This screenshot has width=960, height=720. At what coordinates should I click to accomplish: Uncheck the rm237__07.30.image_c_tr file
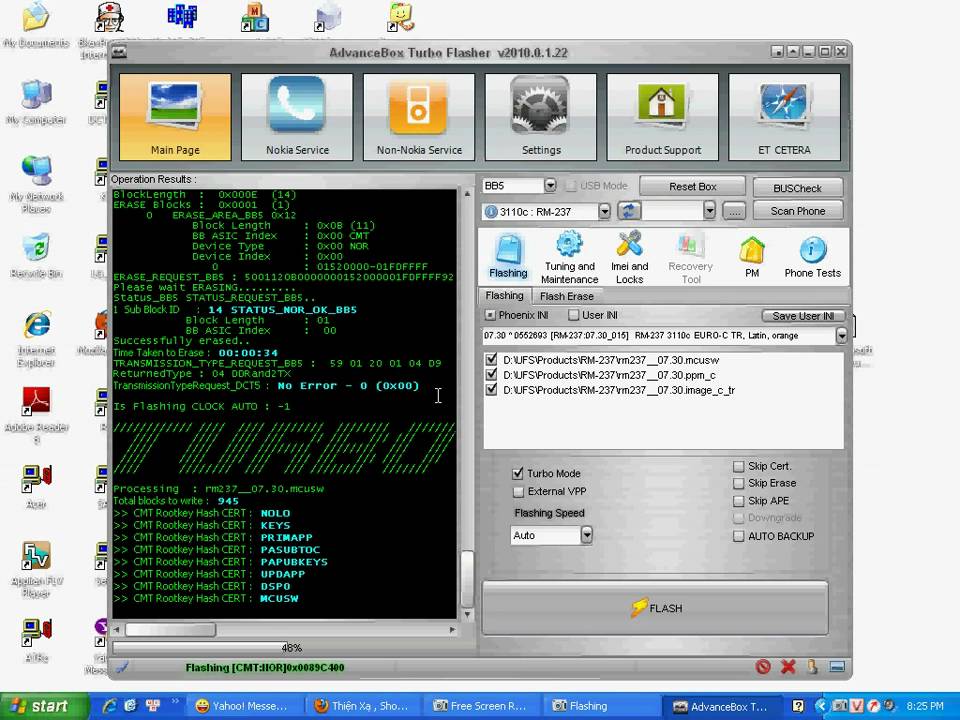[x=491, y=389]
